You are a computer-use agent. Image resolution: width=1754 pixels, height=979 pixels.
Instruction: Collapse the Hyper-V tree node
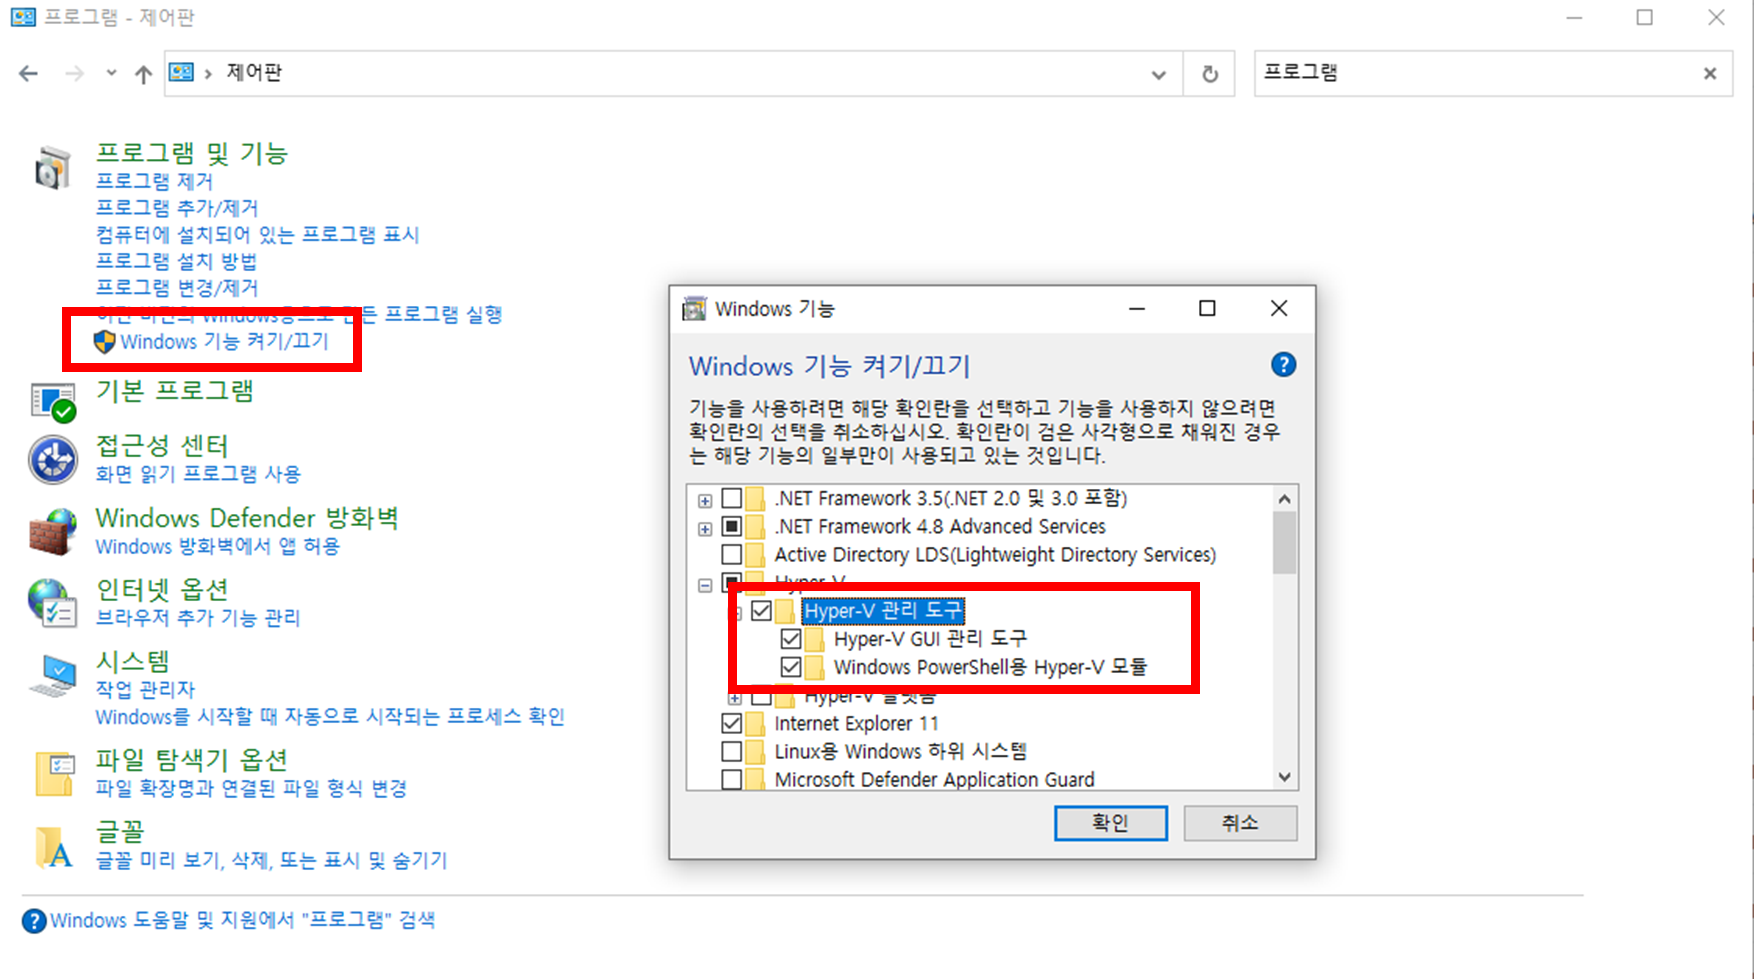click(705, 585)
